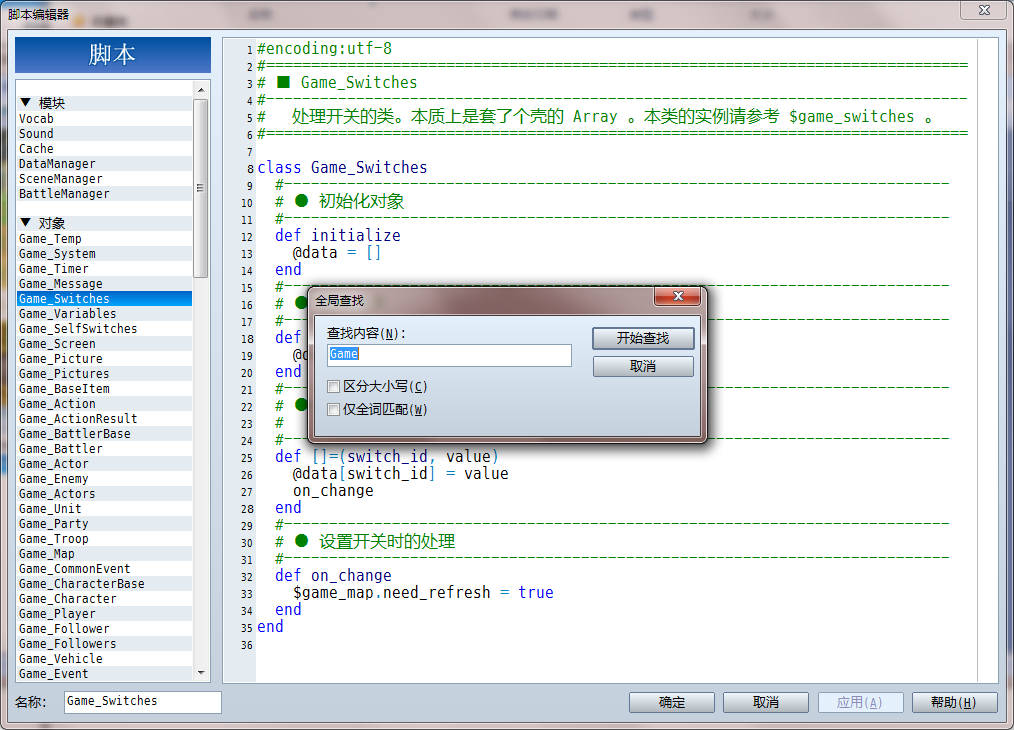Viewport: 1014px width, 730px height.
Task: Click the 'class Game_Switches' code line
Action: (x=343, y=167)
